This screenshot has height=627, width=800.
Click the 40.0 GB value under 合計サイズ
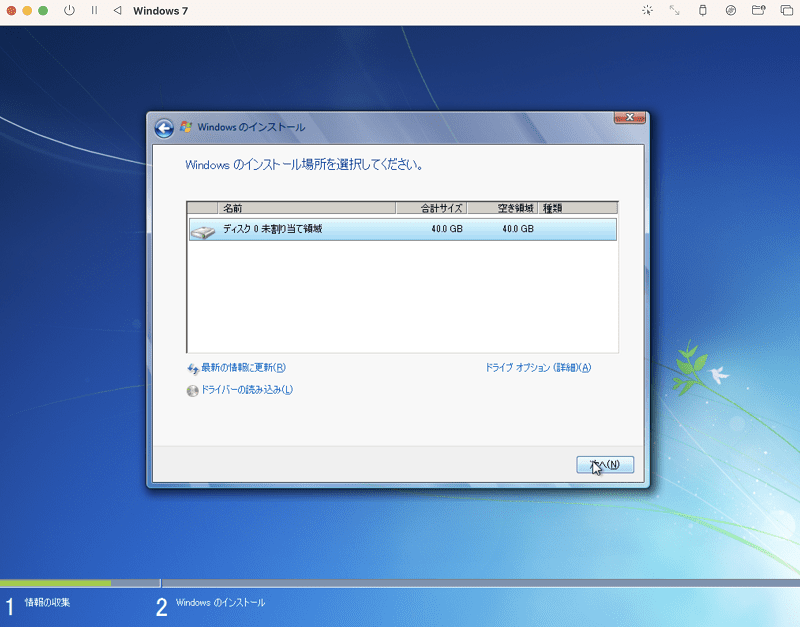click(447, 229)
